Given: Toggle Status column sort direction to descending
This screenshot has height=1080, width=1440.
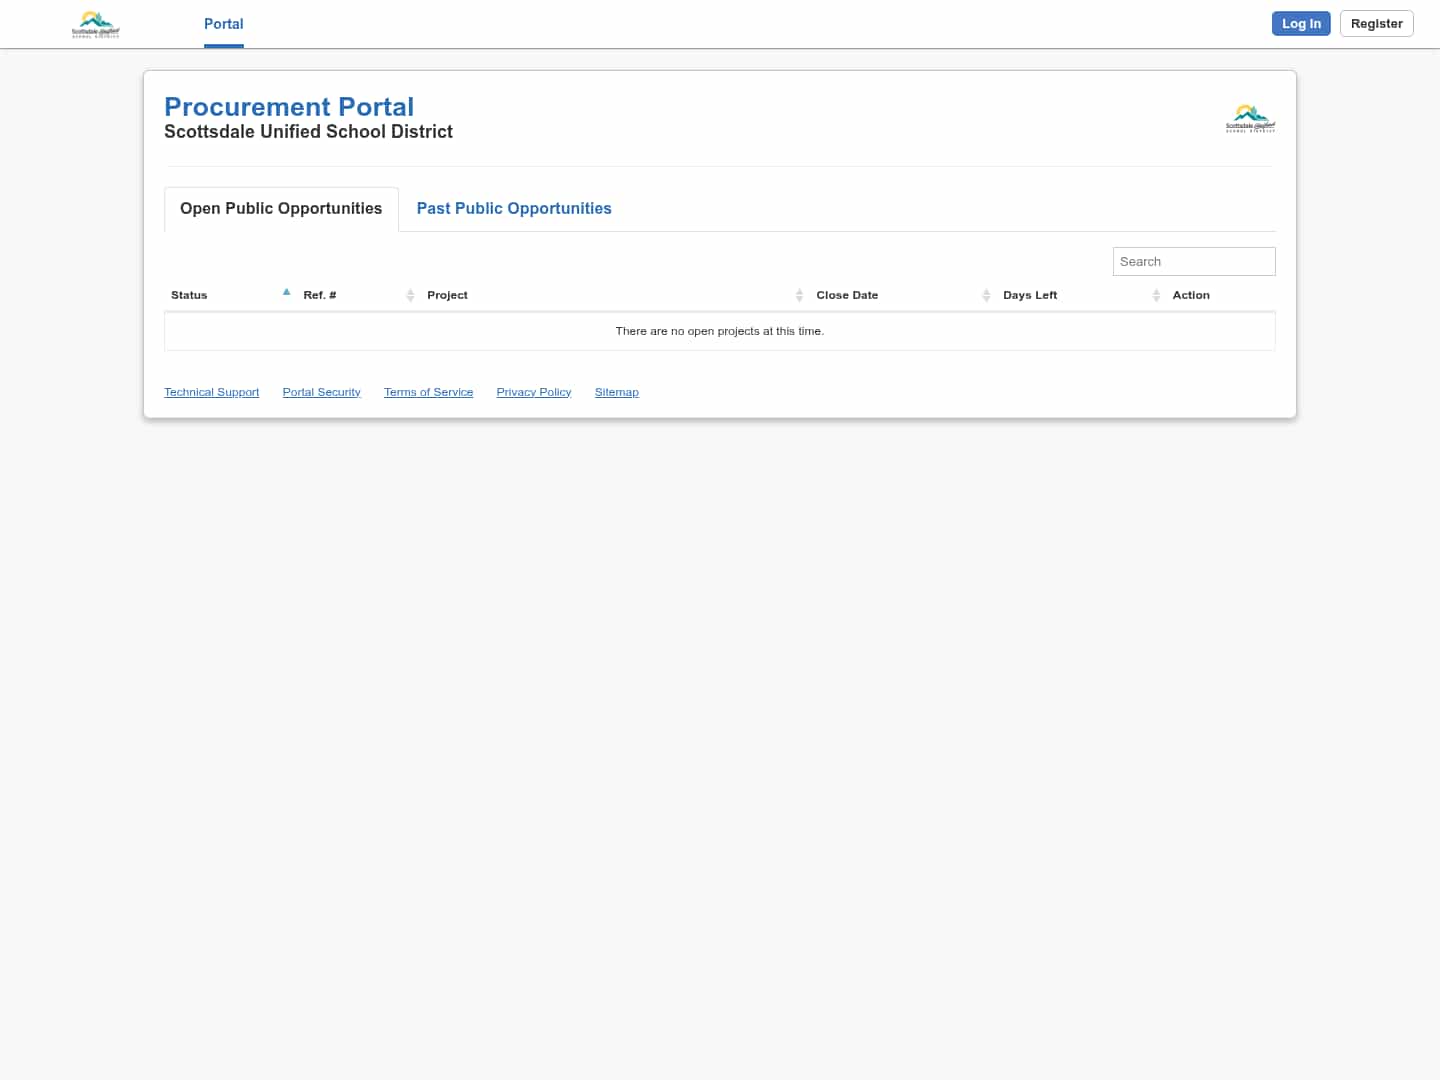Looking at the screenshot, I should 286,291.
